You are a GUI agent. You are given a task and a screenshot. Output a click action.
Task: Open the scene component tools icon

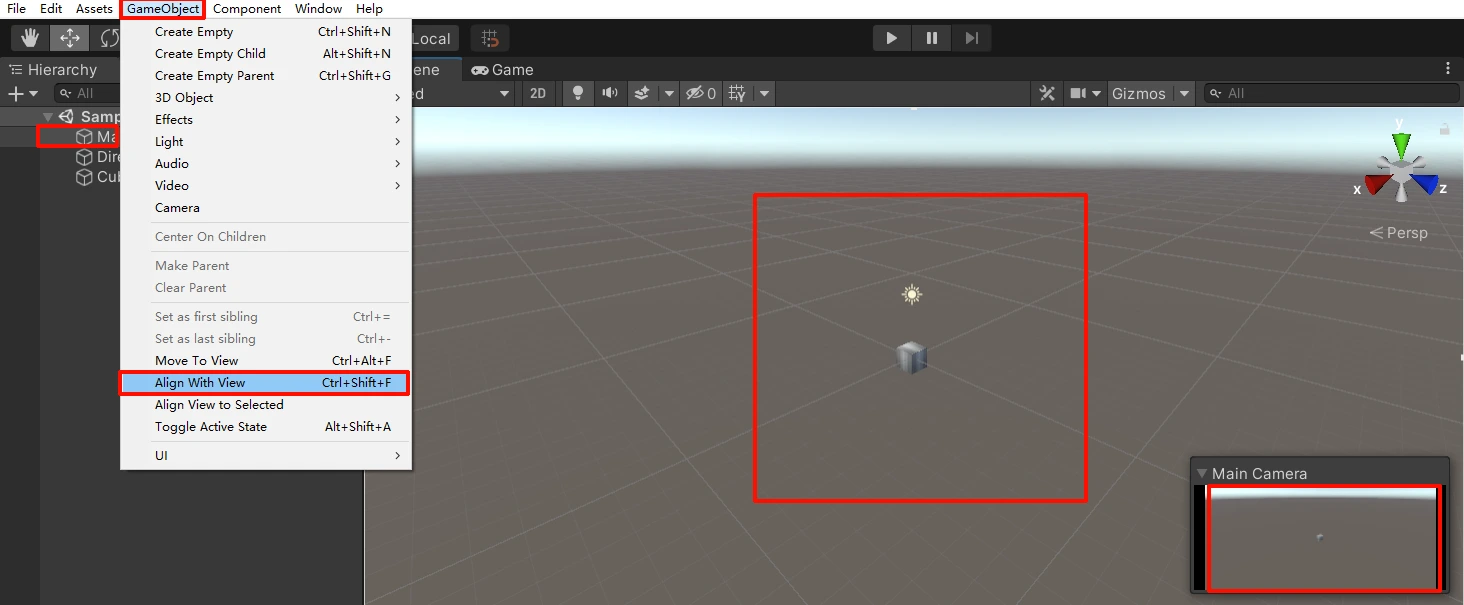click(1047, 93)
